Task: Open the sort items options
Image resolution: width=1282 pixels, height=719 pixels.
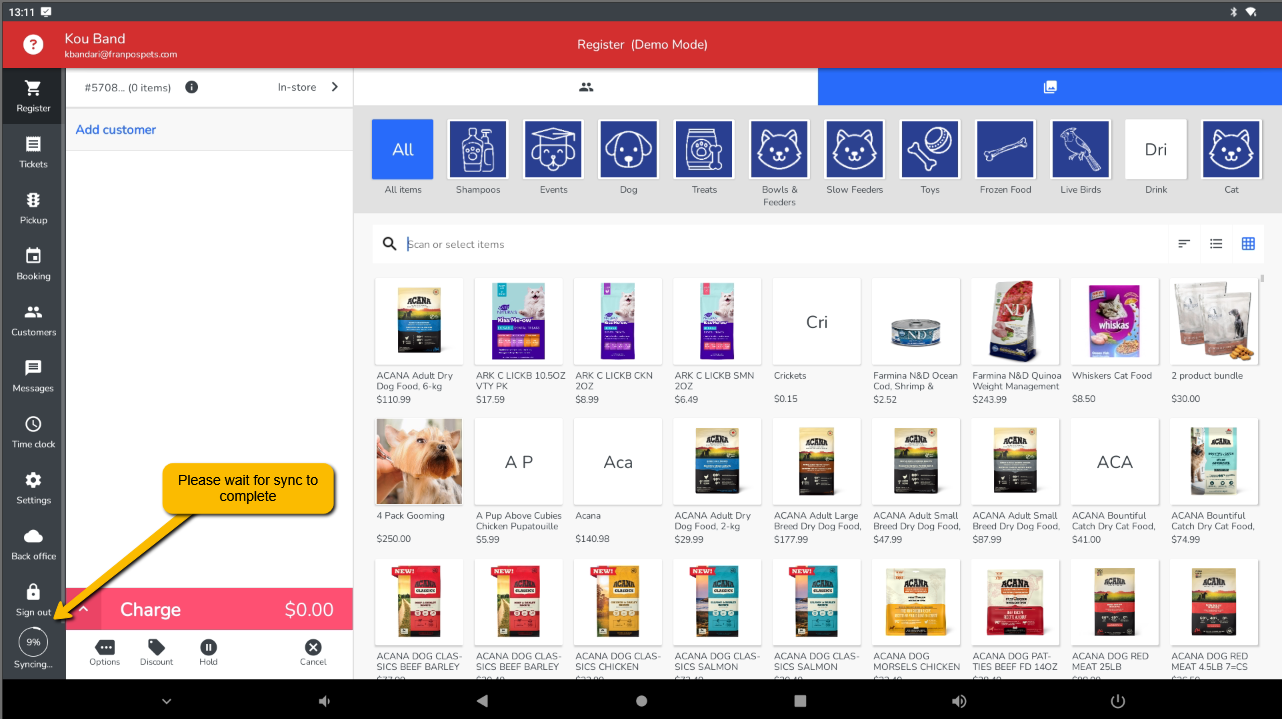Action: point(1184,244)
